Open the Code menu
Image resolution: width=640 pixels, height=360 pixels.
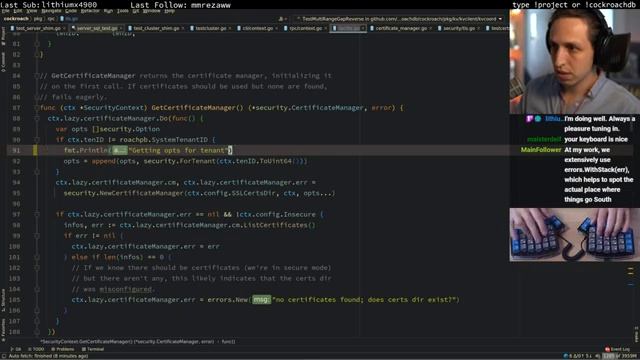tap(71, 11)
